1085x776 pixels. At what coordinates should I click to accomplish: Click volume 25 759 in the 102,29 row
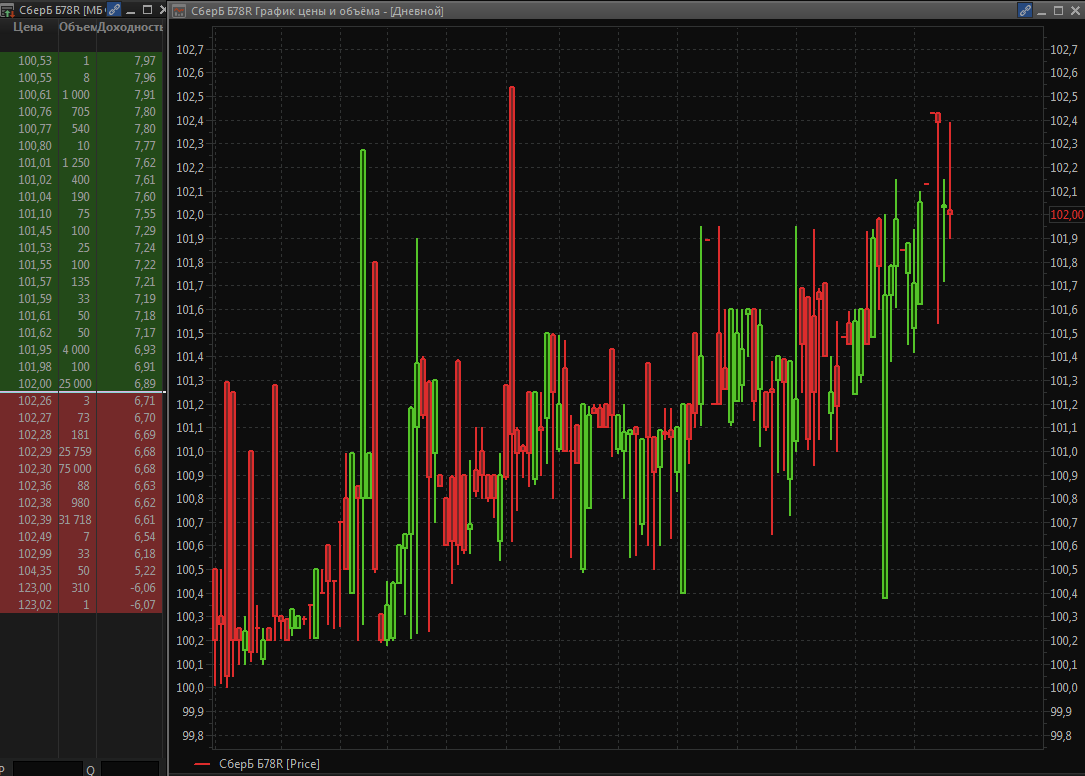tap(75, 451)
